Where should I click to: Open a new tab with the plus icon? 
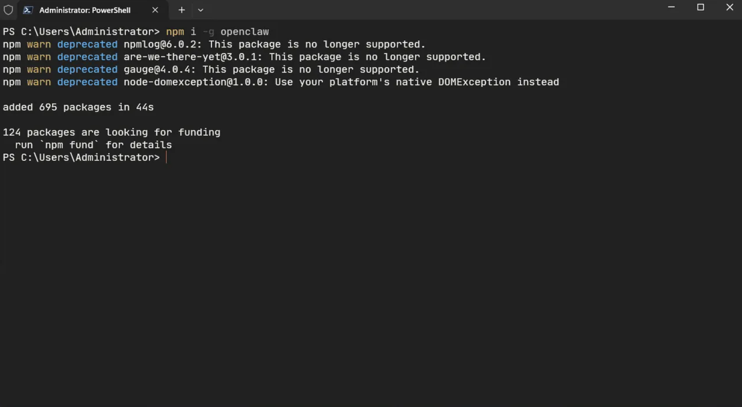(x=181, y=9)
